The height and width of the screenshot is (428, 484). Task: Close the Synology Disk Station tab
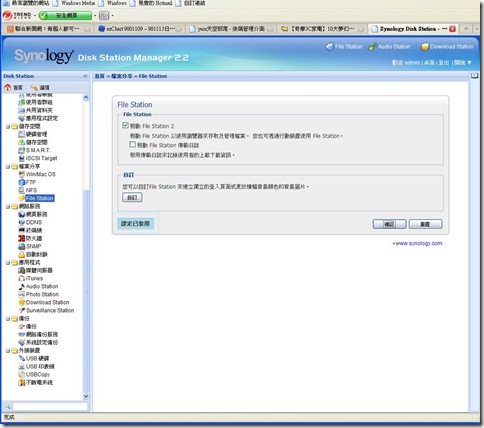[452, 29]
